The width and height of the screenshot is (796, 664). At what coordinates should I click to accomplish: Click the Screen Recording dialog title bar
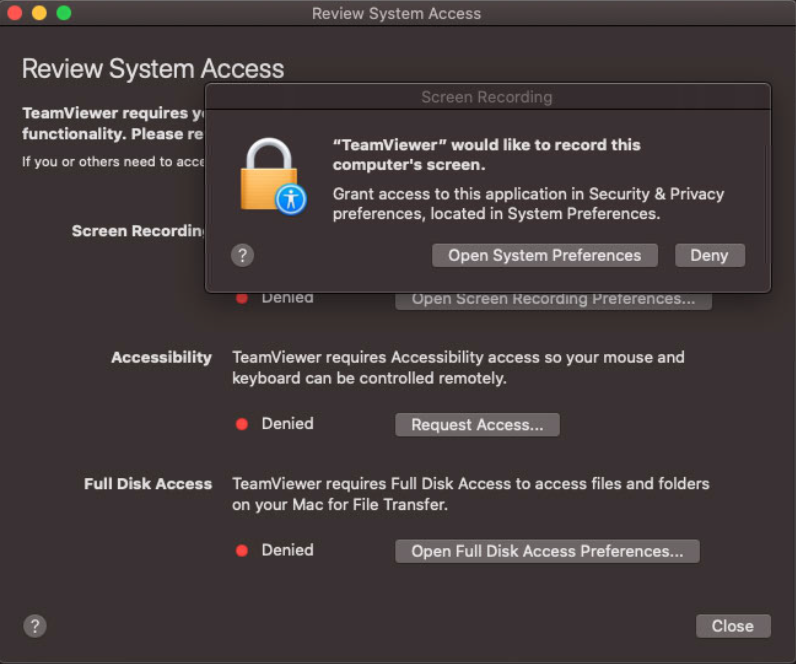(x=487, y=97)
